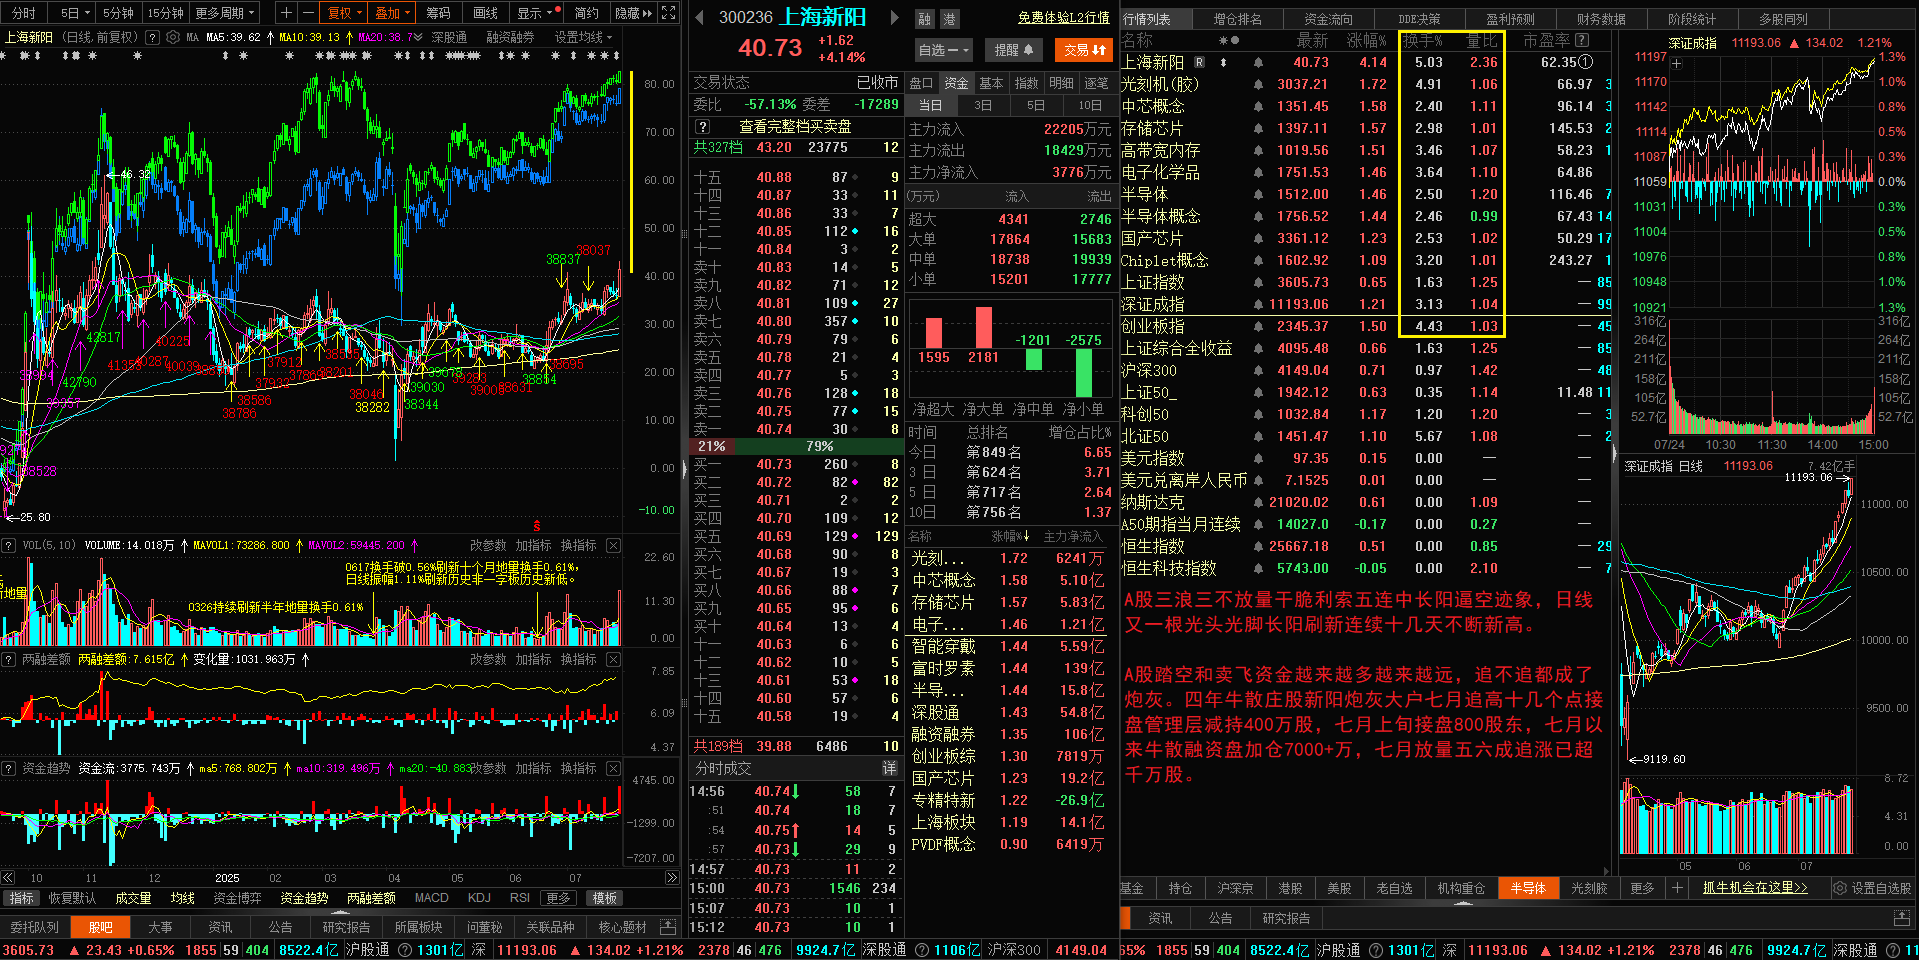1919x960 pixels.
Task: Open help icon beside 查看完整档买卖盘
Action: coord(703,126)
